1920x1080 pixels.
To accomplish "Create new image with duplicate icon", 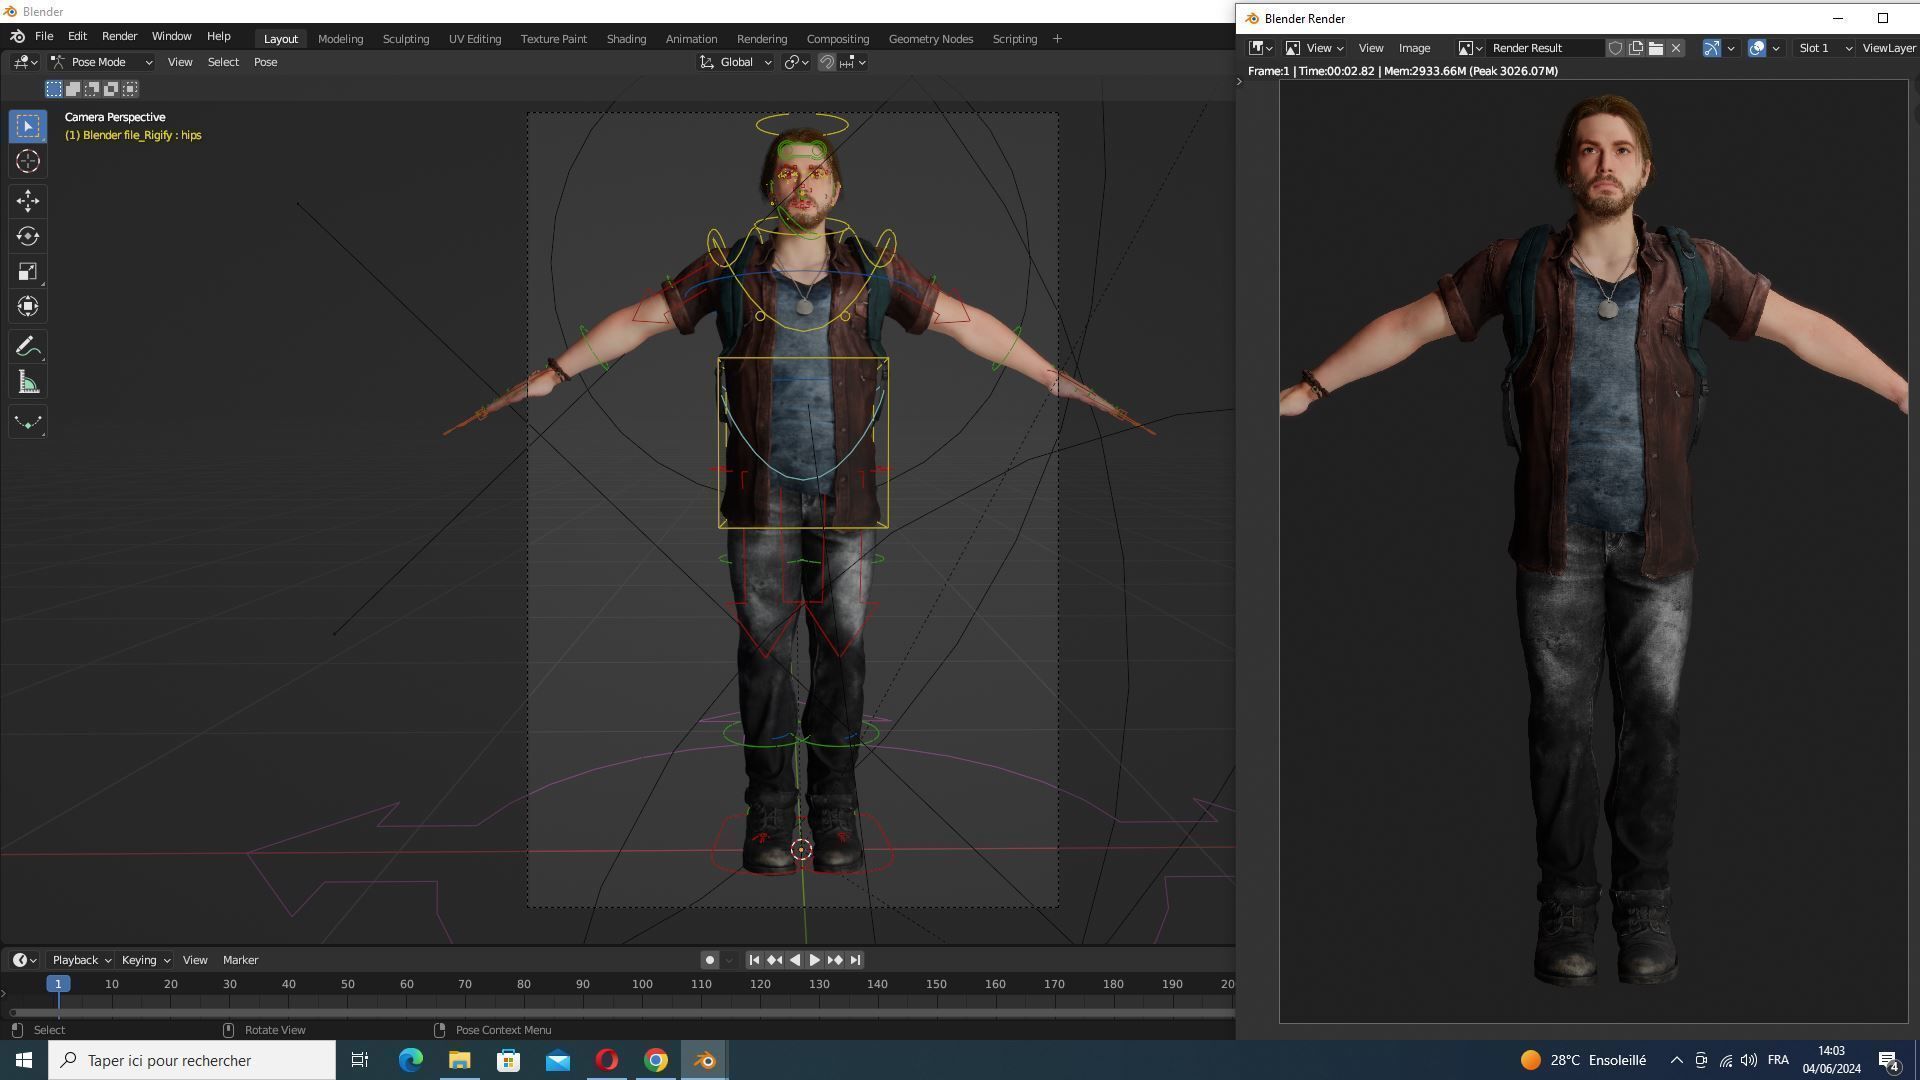I will point(1636,48).
